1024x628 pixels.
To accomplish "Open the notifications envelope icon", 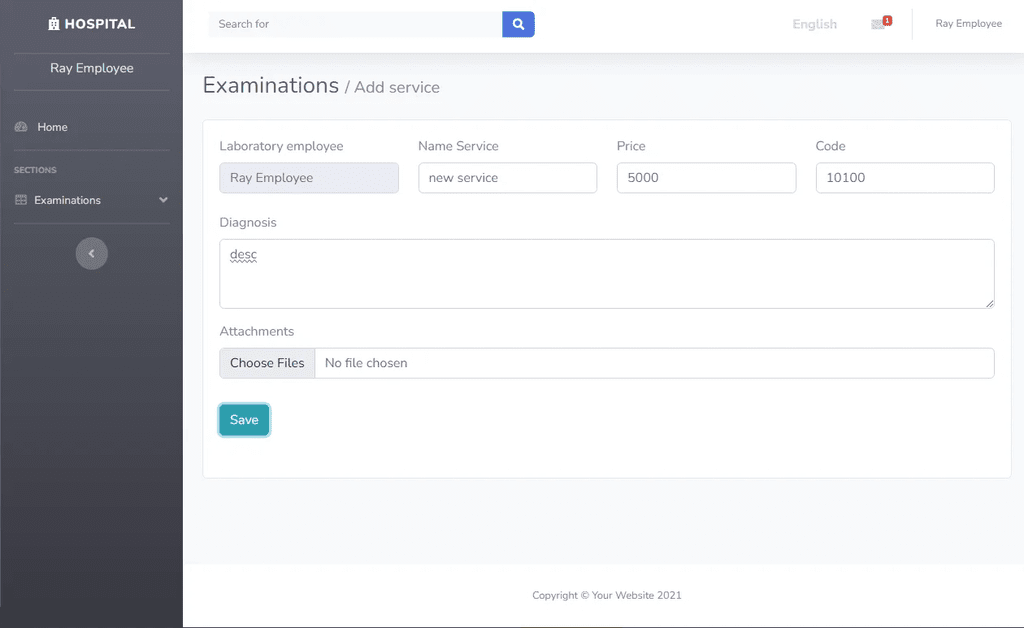I will pos(878,25).
